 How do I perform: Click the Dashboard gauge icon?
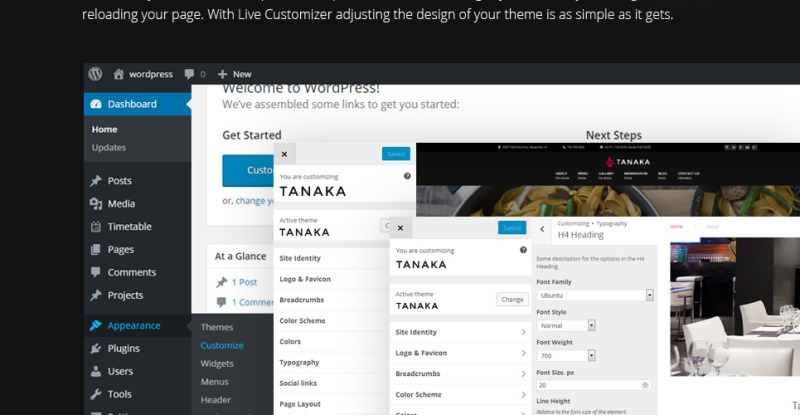pyautogui.click(x=96, y=104)
